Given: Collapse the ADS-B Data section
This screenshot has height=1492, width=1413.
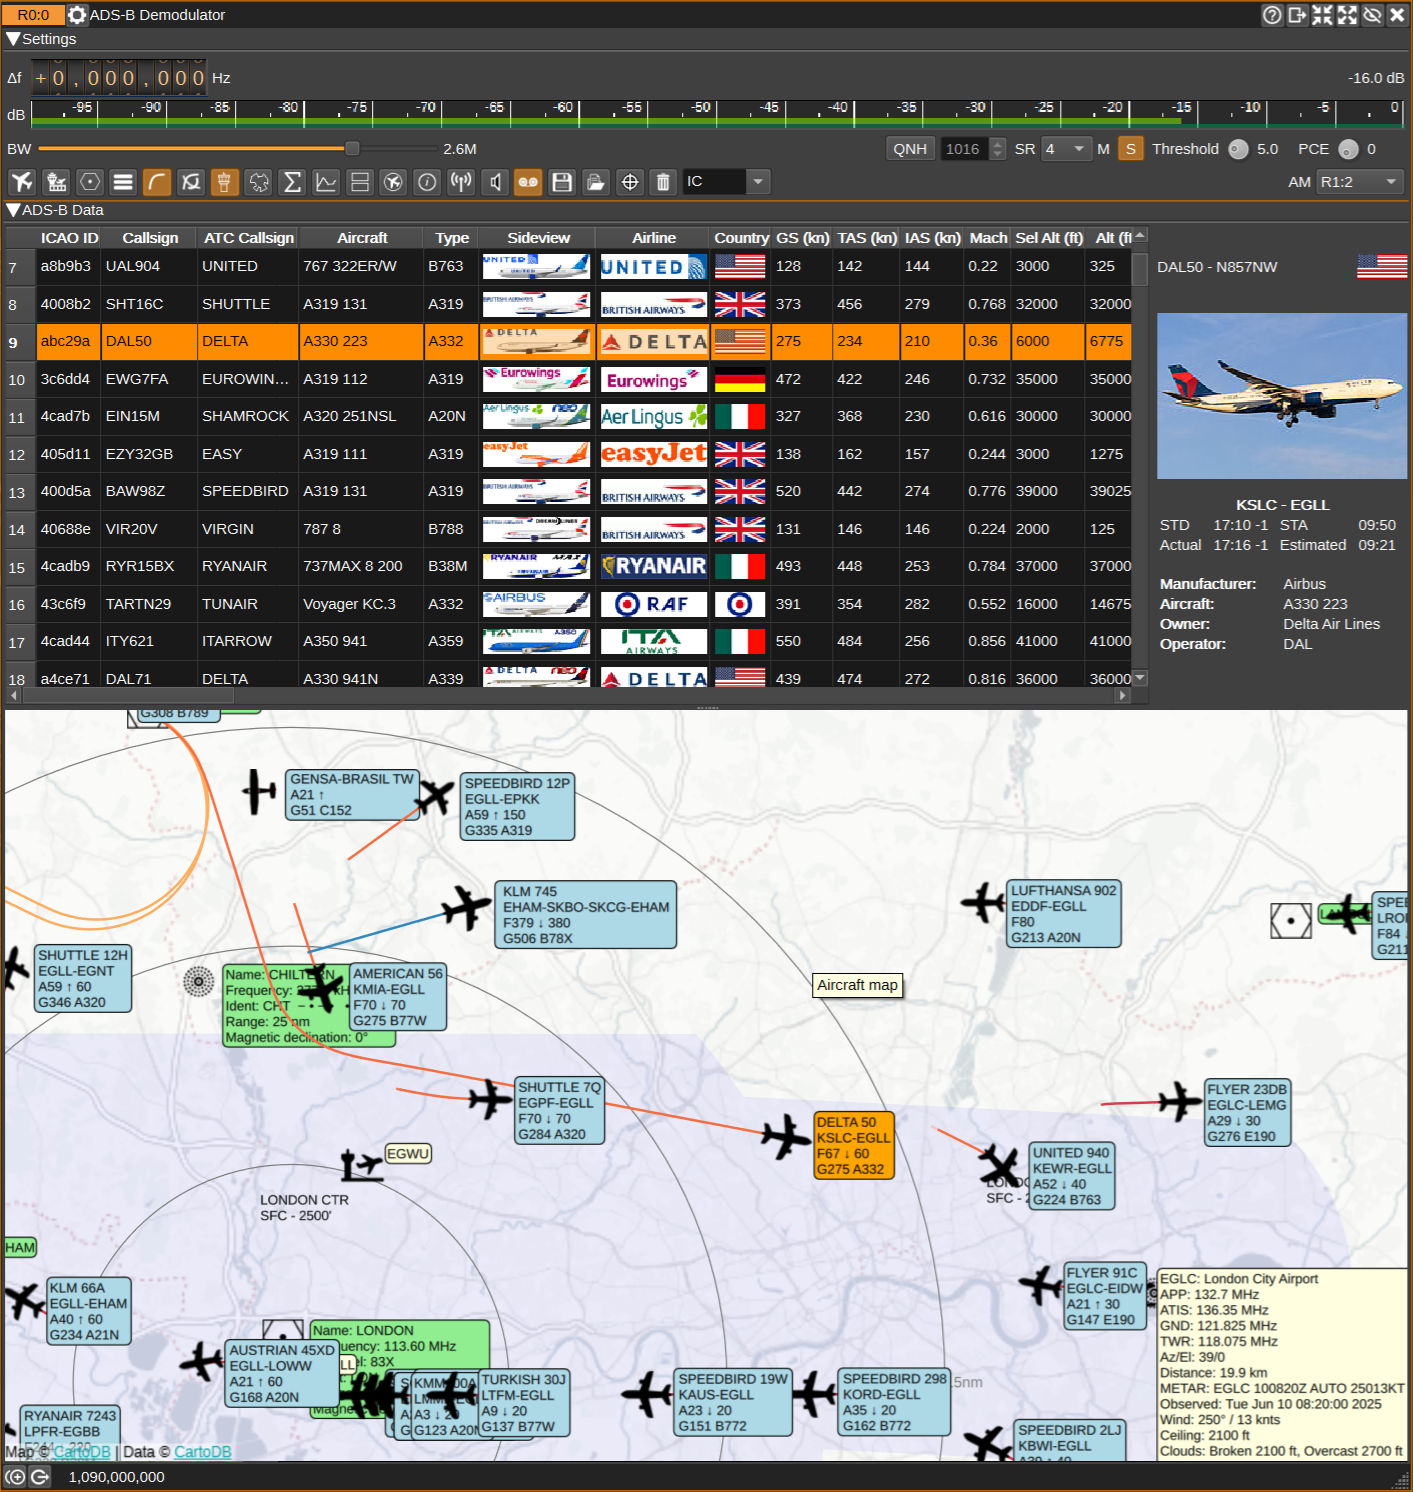Looking at the screenshot, I should (x=13, y=210).
